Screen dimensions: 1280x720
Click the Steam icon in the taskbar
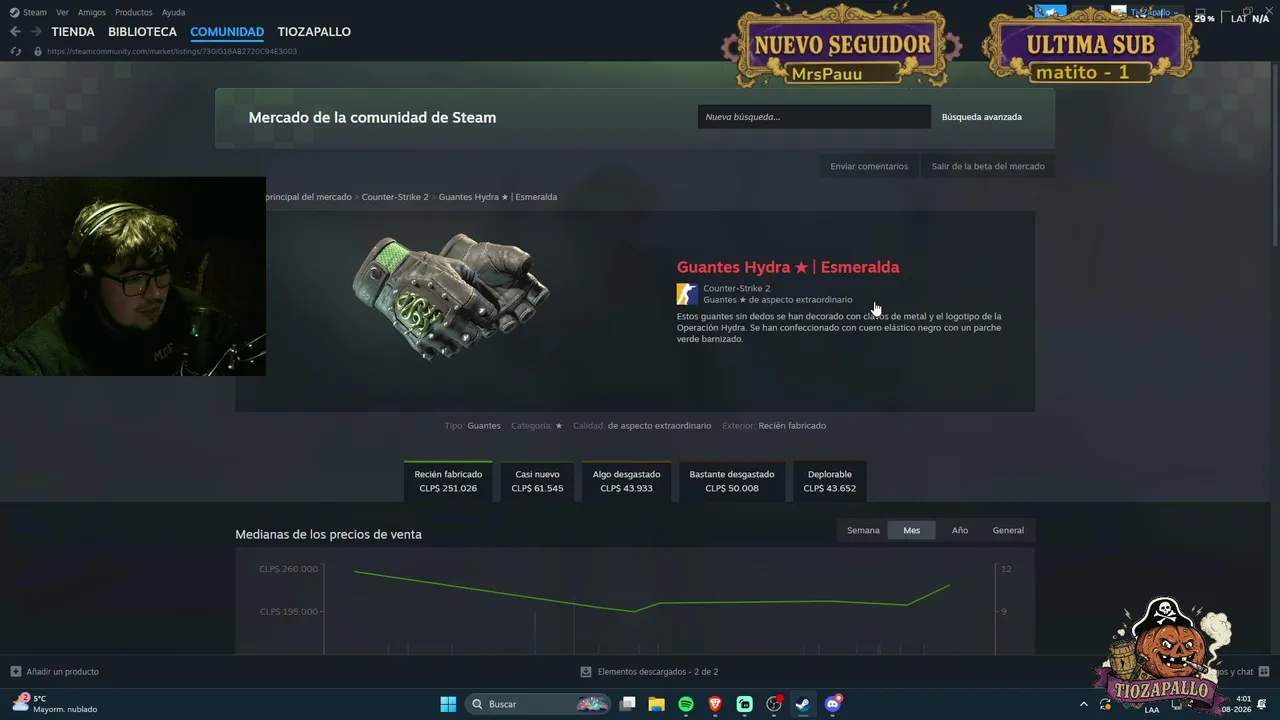(x=803, y=704)
